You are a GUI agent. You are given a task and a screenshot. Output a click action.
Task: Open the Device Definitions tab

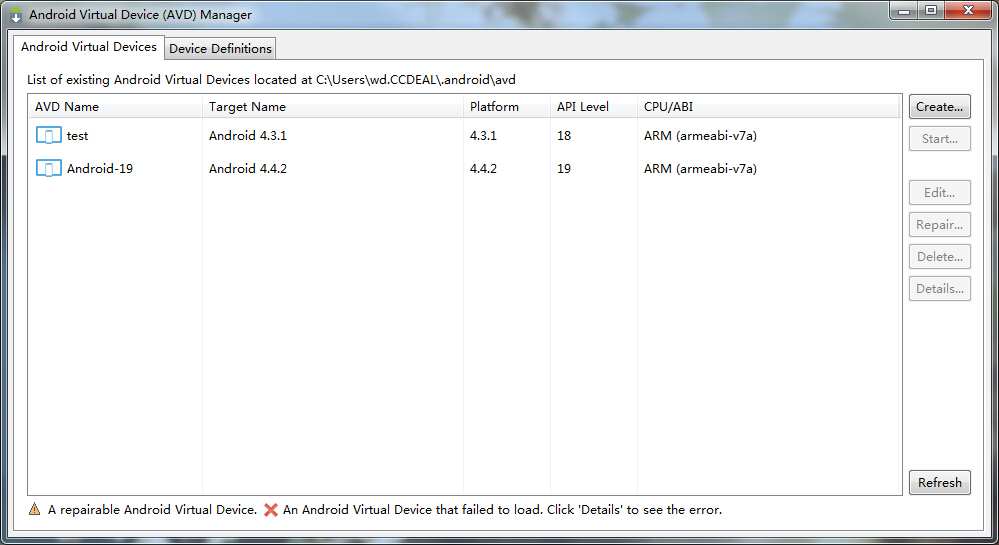[x=220, y=48]
